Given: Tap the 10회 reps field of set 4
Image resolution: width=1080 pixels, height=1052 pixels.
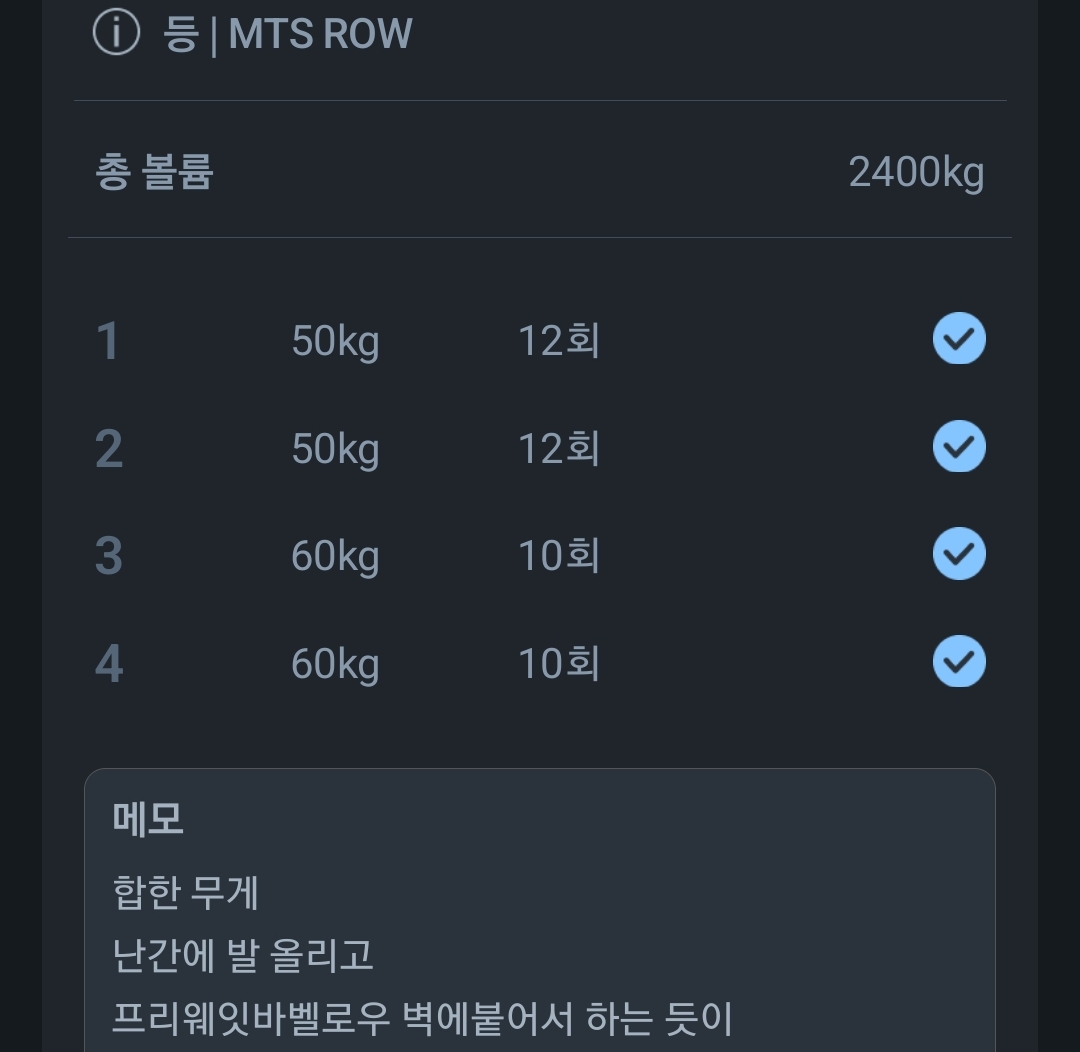Looking at the screenshot, I should coord(557,661).
